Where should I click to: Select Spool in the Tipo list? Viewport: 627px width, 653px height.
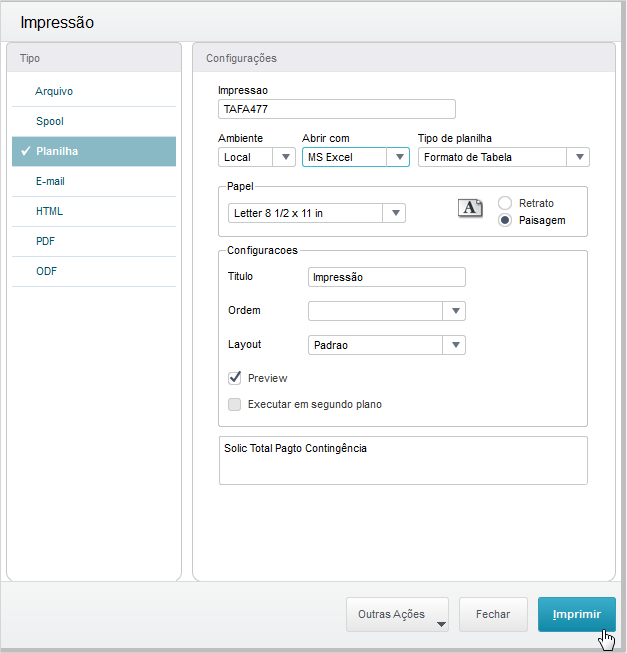(50, 121)
